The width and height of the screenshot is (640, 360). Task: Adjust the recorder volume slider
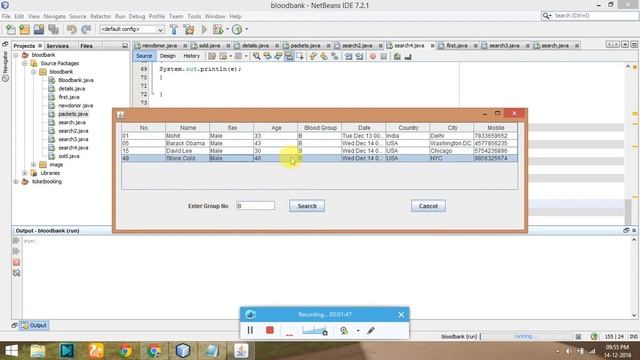tap(315, 330)
